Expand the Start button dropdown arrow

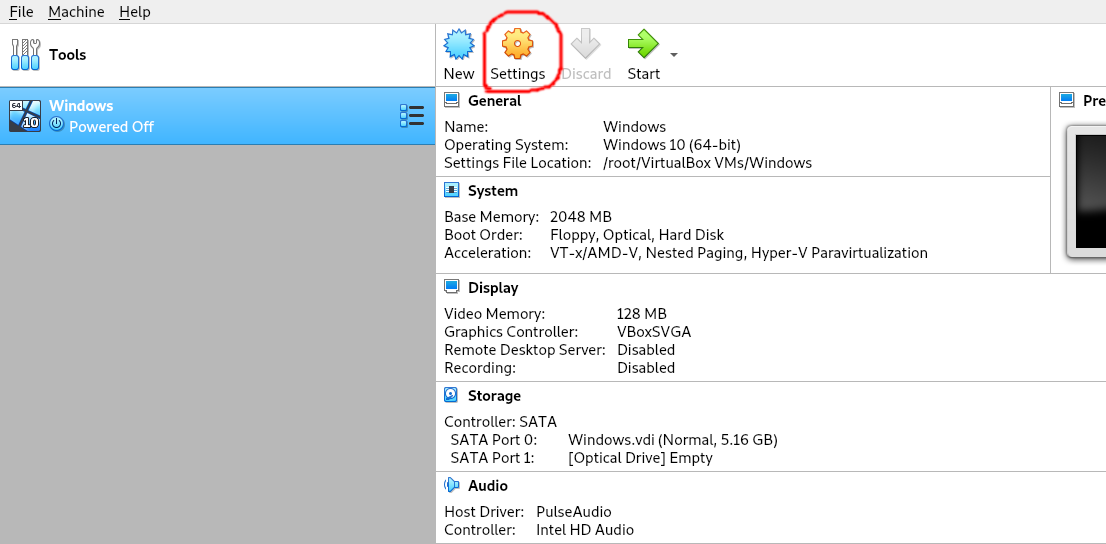point(674,55)
